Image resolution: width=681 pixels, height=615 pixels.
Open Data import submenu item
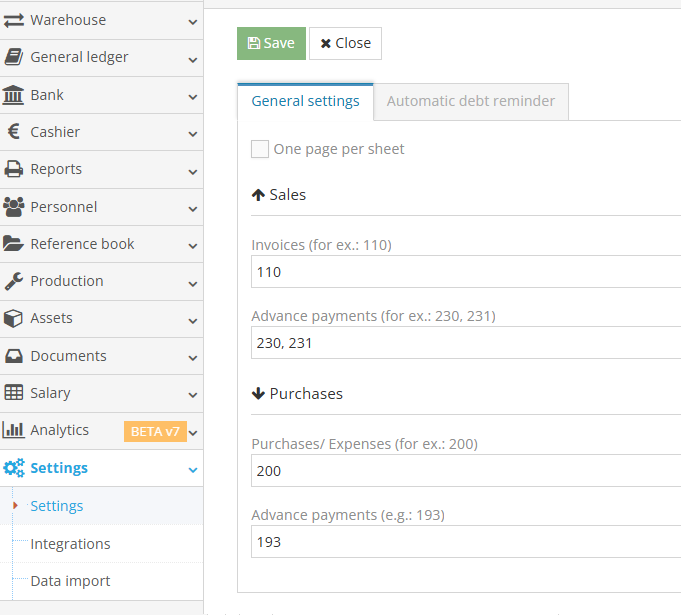(70, 581)
